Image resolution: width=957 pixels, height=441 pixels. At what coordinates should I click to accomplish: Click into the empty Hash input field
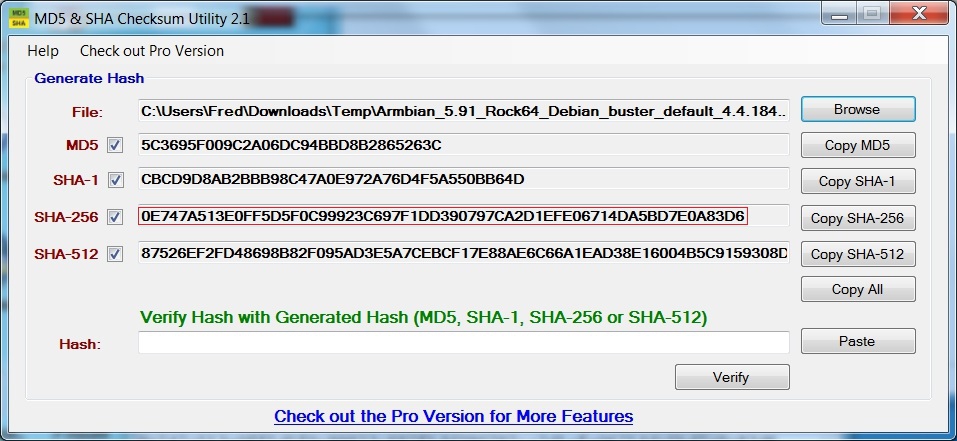[x=463, y=343]
